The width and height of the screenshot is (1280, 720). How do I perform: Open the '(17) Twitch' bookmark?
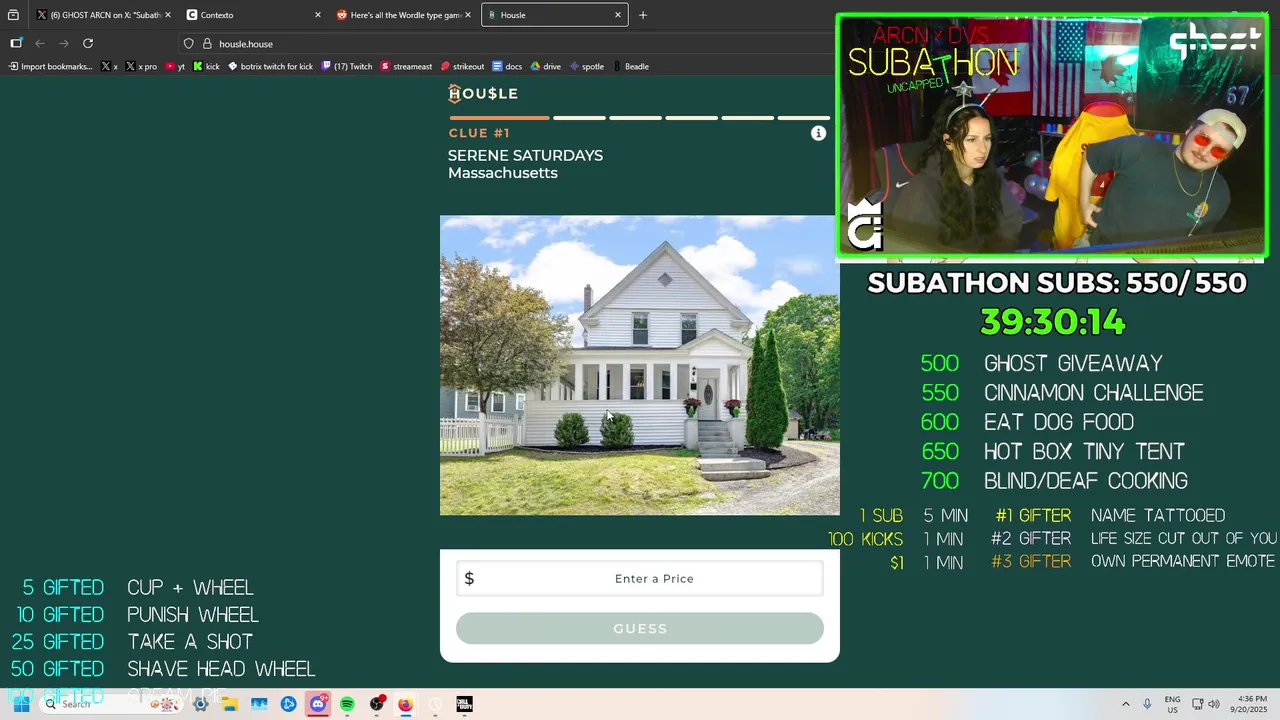pos(347,66)
